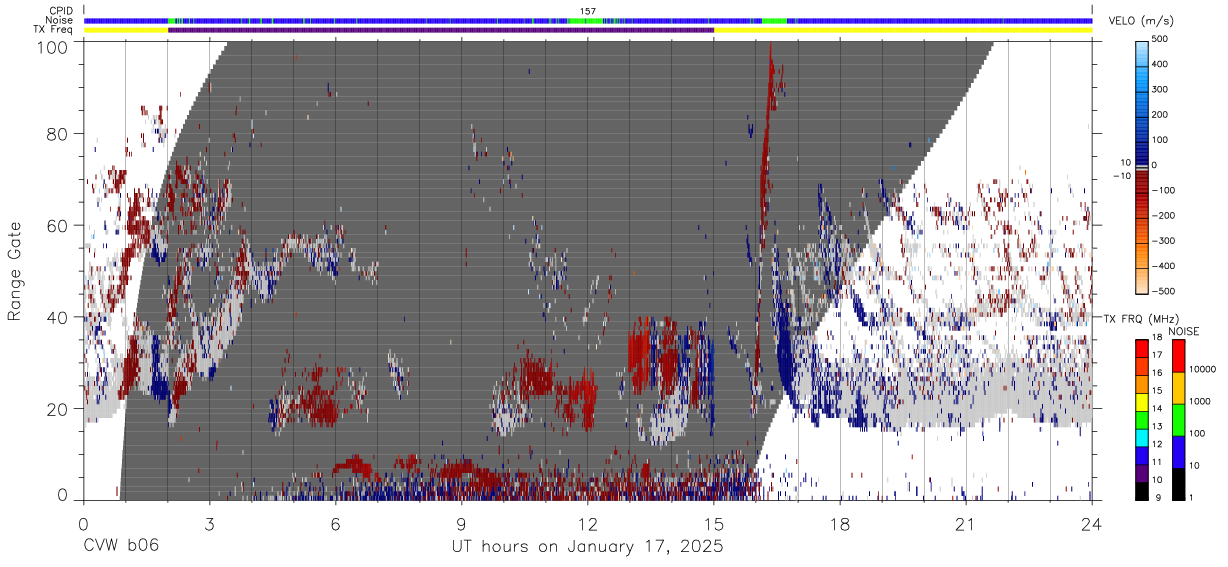Click the NOISE color scale
Viewport: 1228px width, 567px height.
coord(1178,419)
